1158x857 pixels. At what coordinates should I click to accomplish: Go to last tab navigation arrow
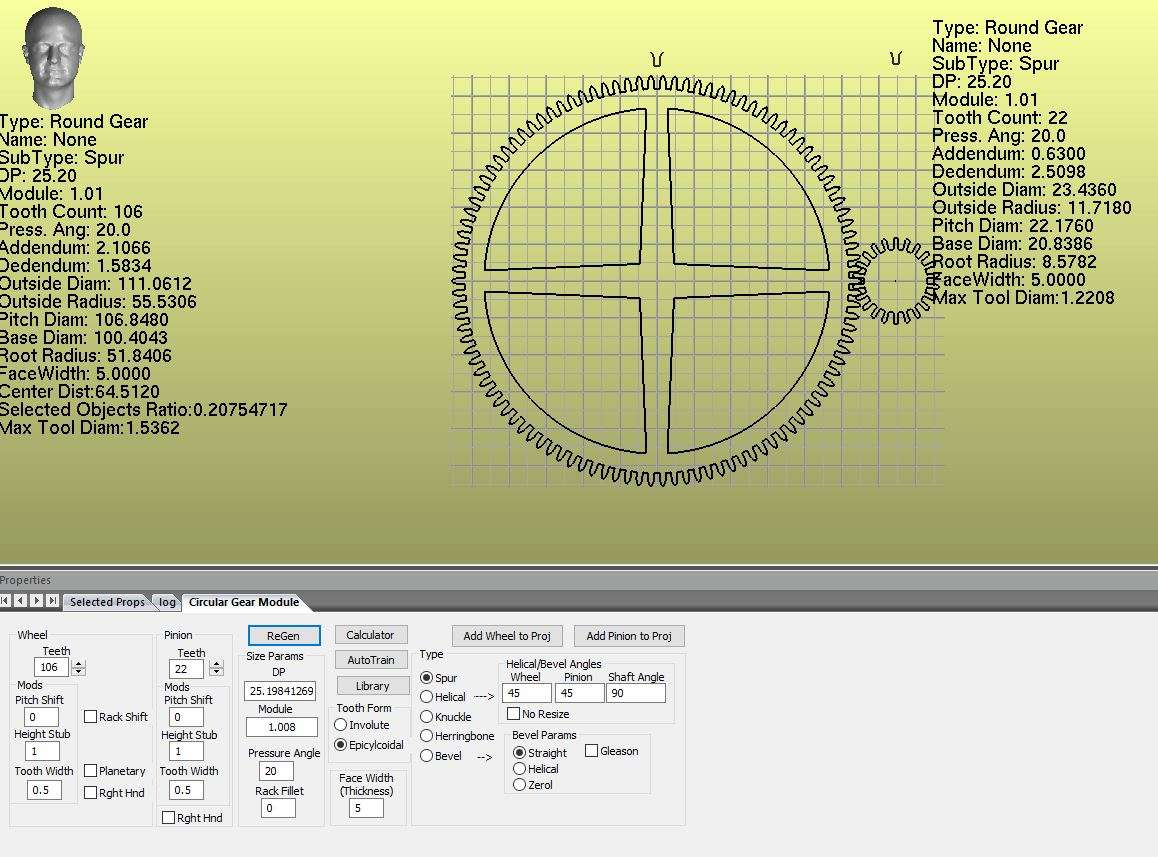click(x=52, y=601)
